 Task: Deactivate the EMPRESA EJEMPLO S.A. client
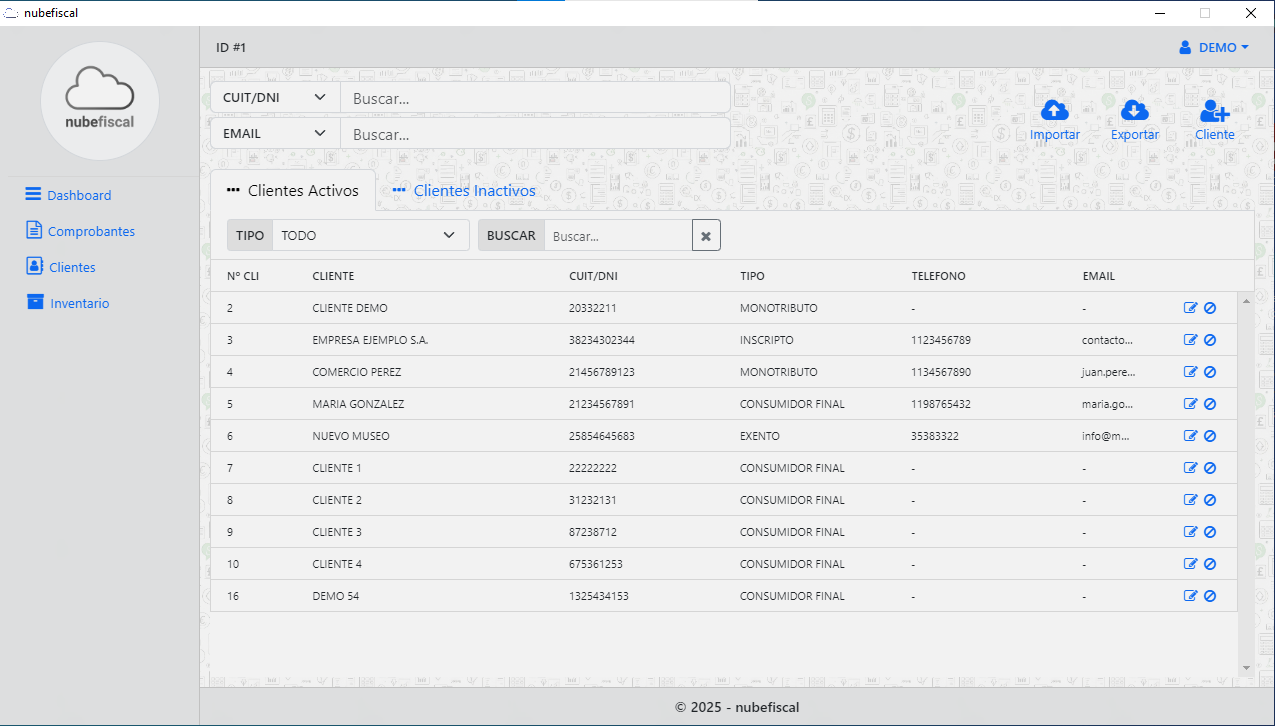tap(1210, 340)
